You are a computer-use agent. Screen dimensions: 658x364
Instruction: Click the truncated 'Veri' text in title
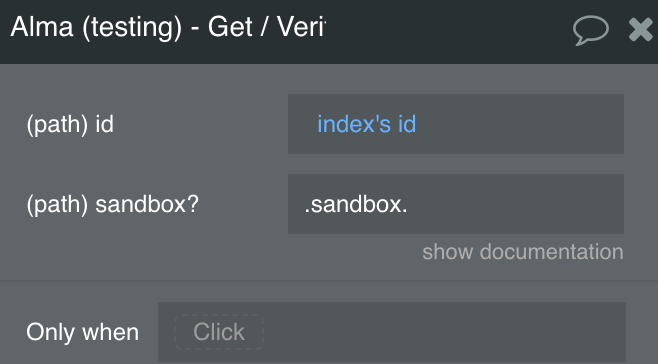click(301, 27)
